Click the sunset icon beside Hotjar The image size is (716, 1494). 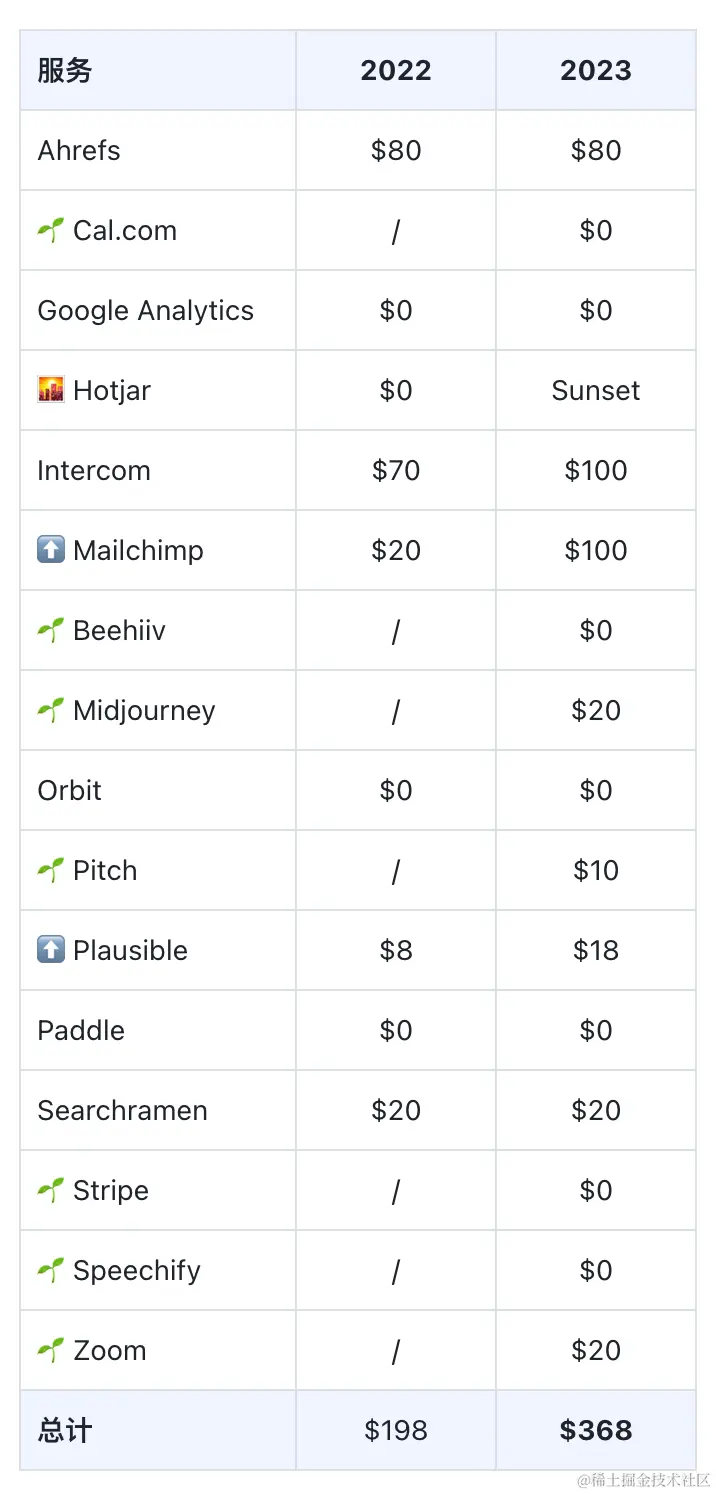(x=51, y=390)
